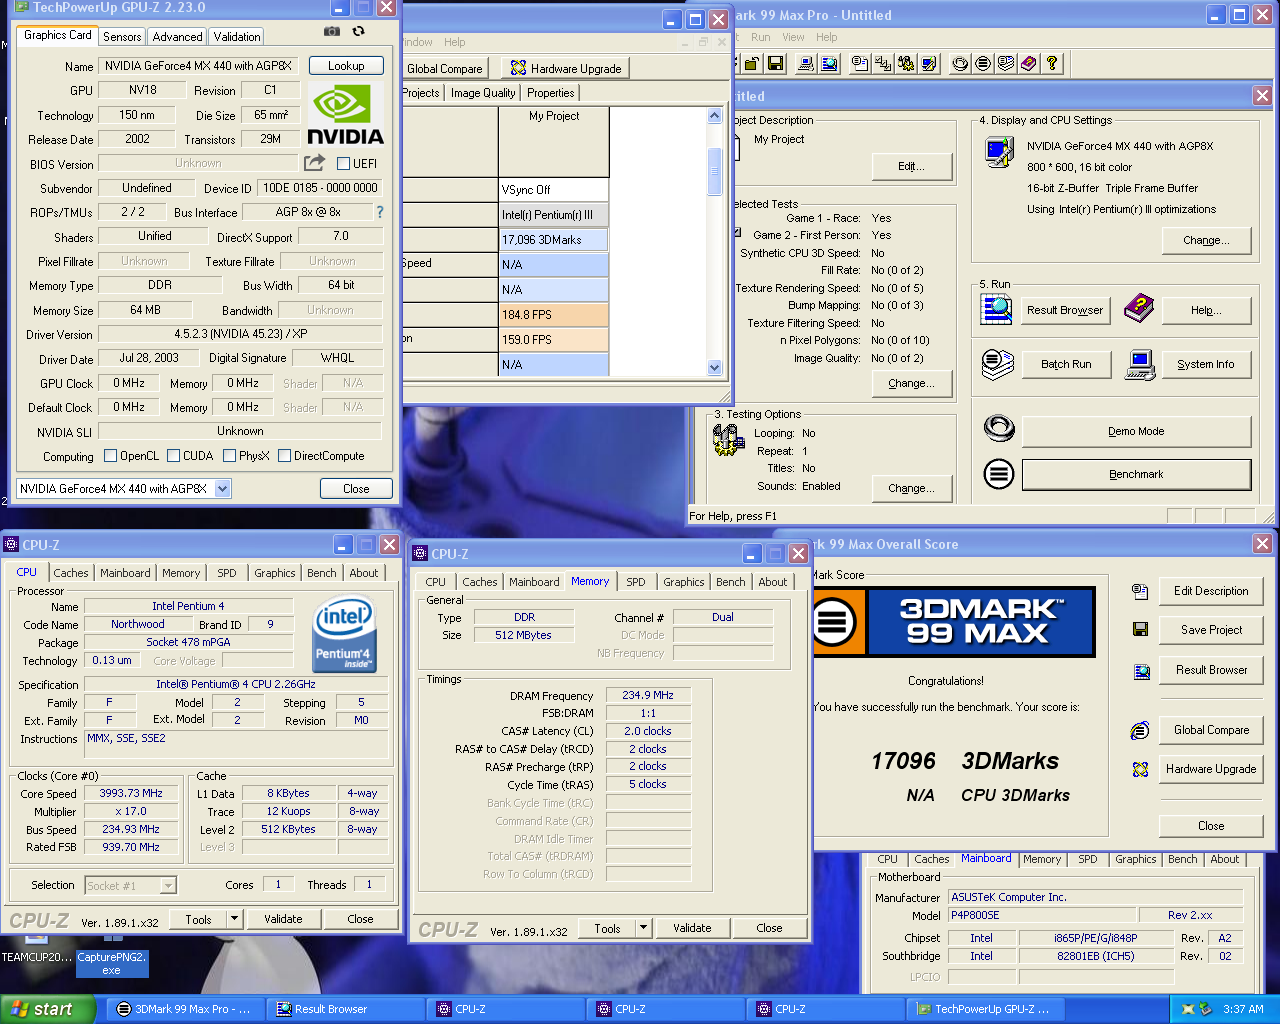Open the Start menu button

tap(48, 1009)
